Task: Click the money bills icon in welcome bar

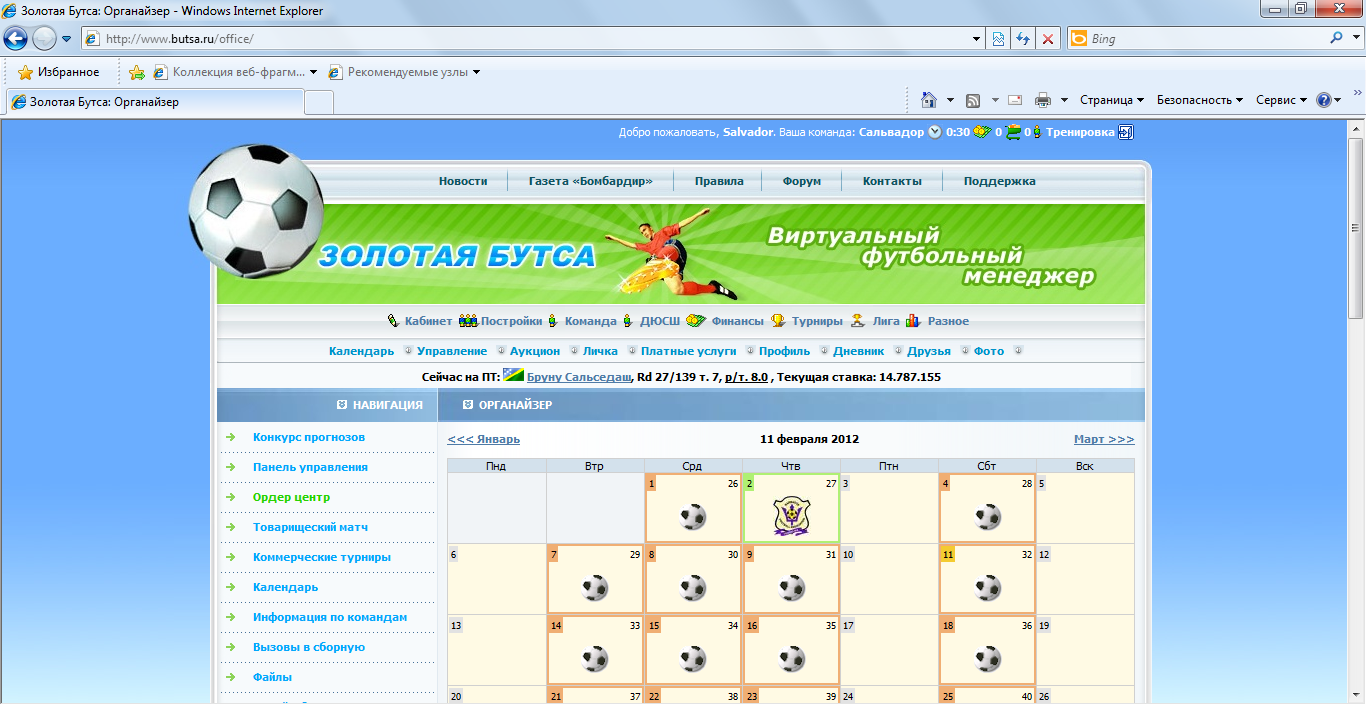Action: point(982,132)
